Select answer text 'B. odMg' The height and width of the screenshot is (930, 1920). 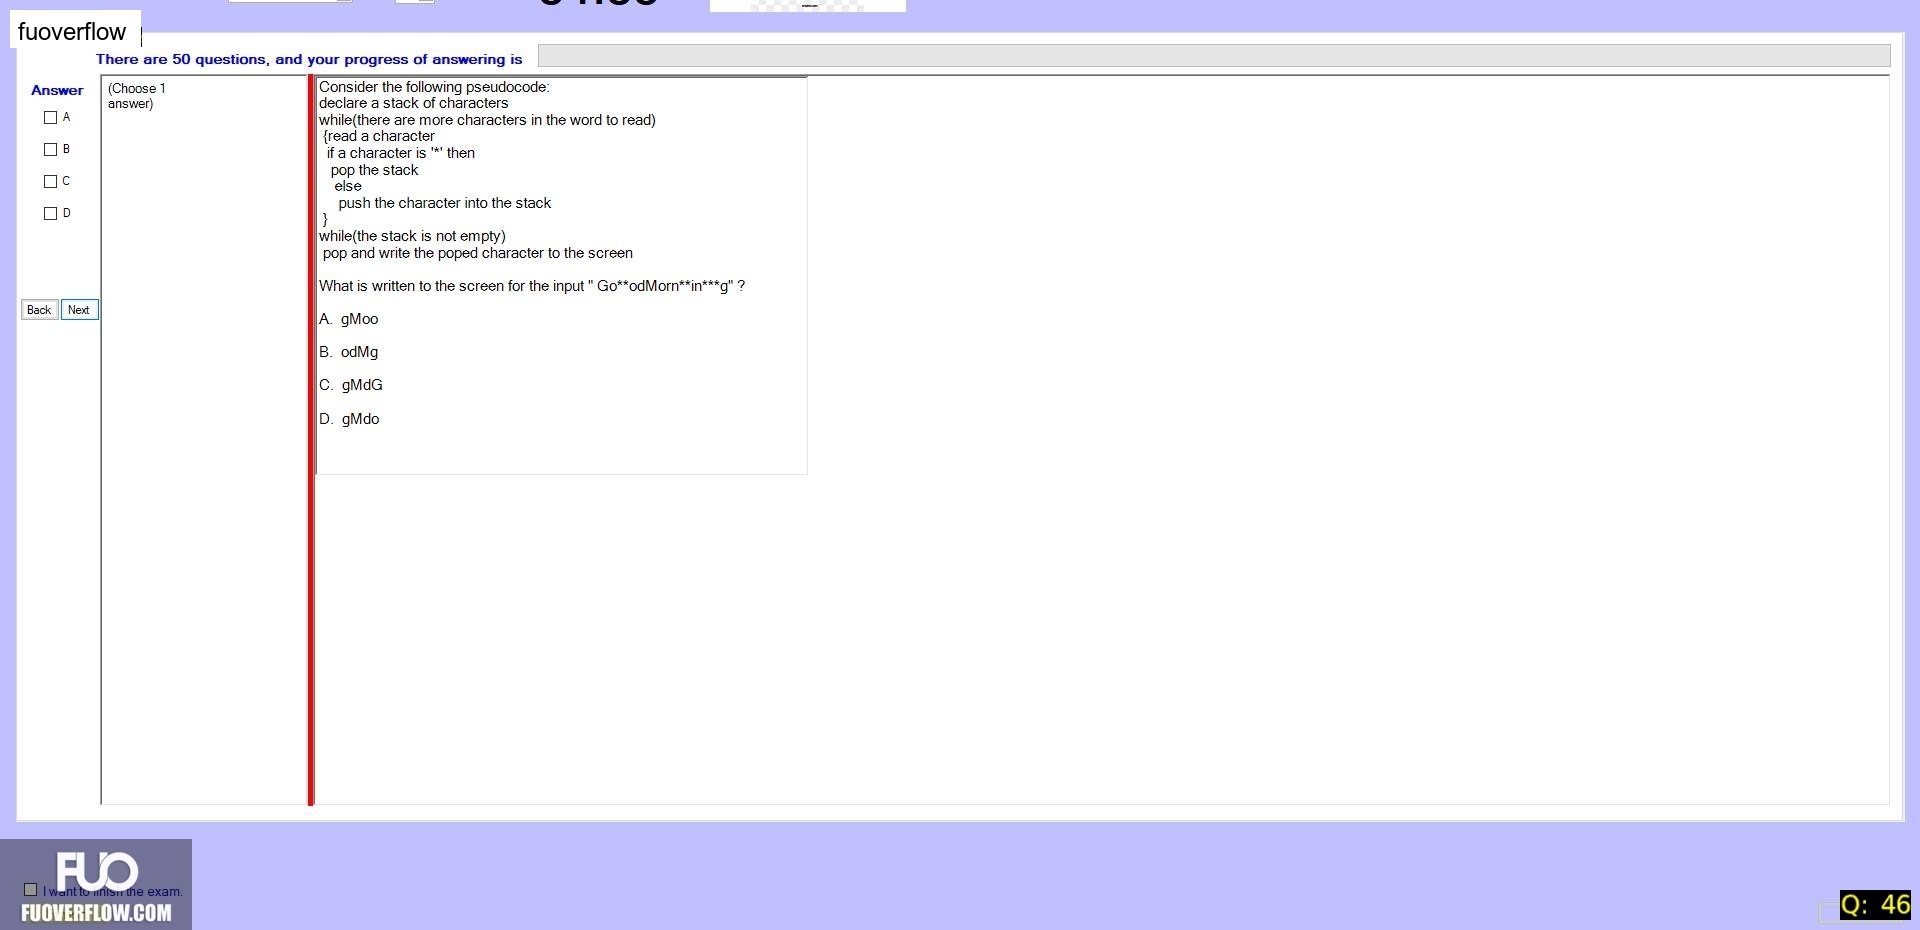(348, 352)
